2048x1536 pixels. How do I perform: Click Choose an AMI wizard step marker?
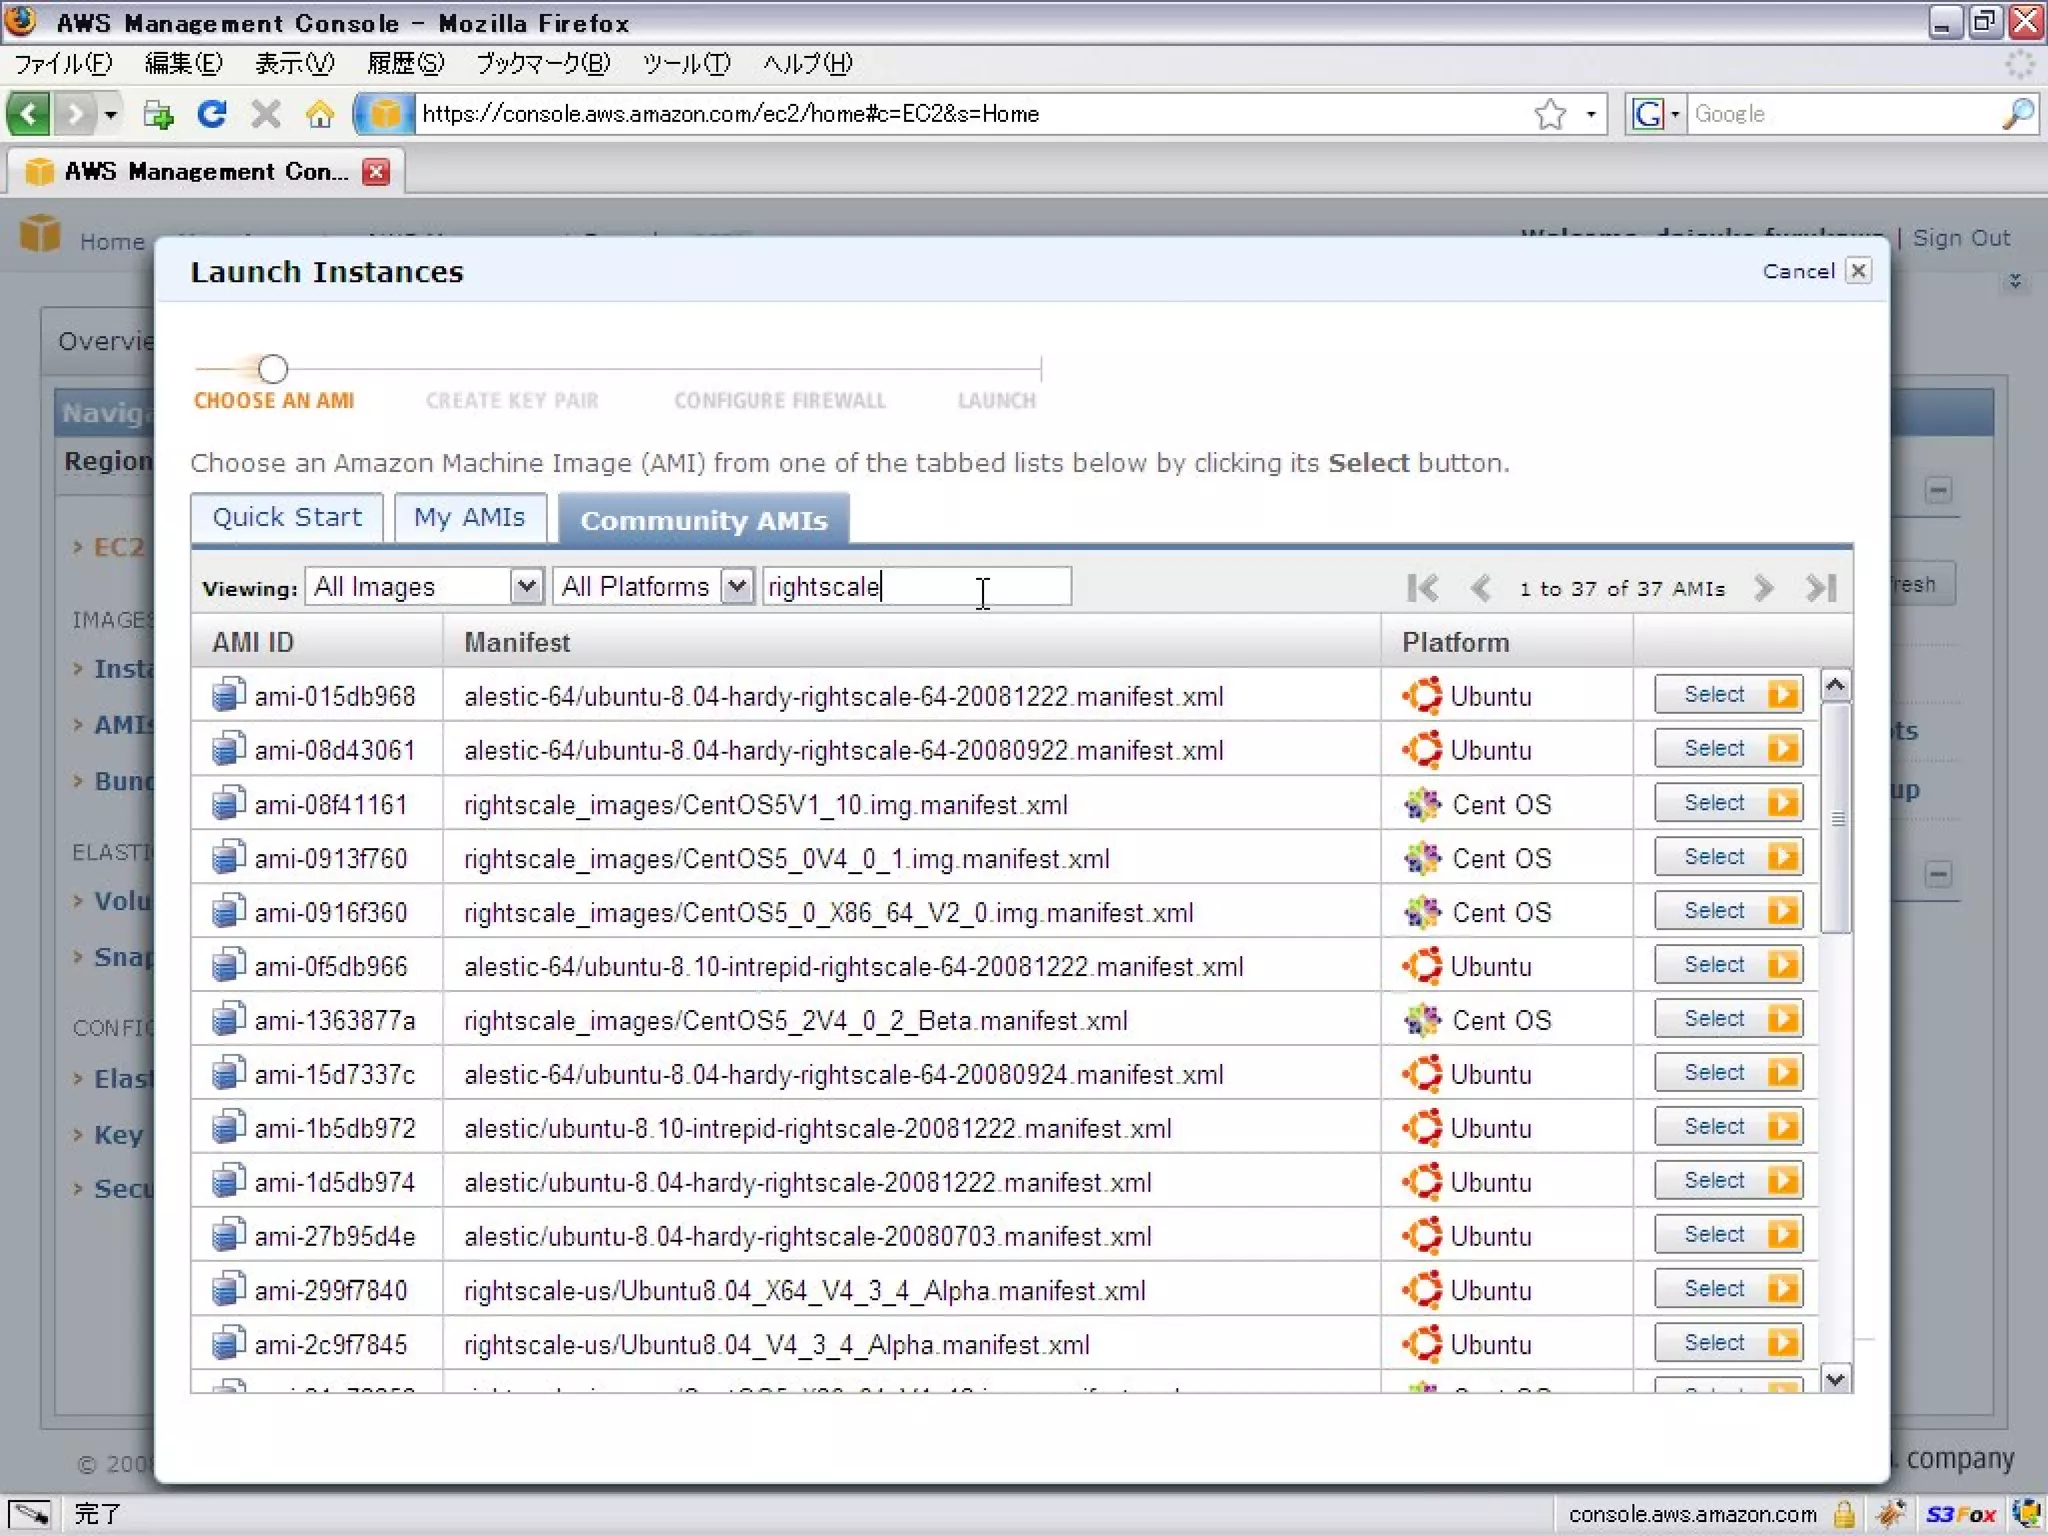point(273,369)
